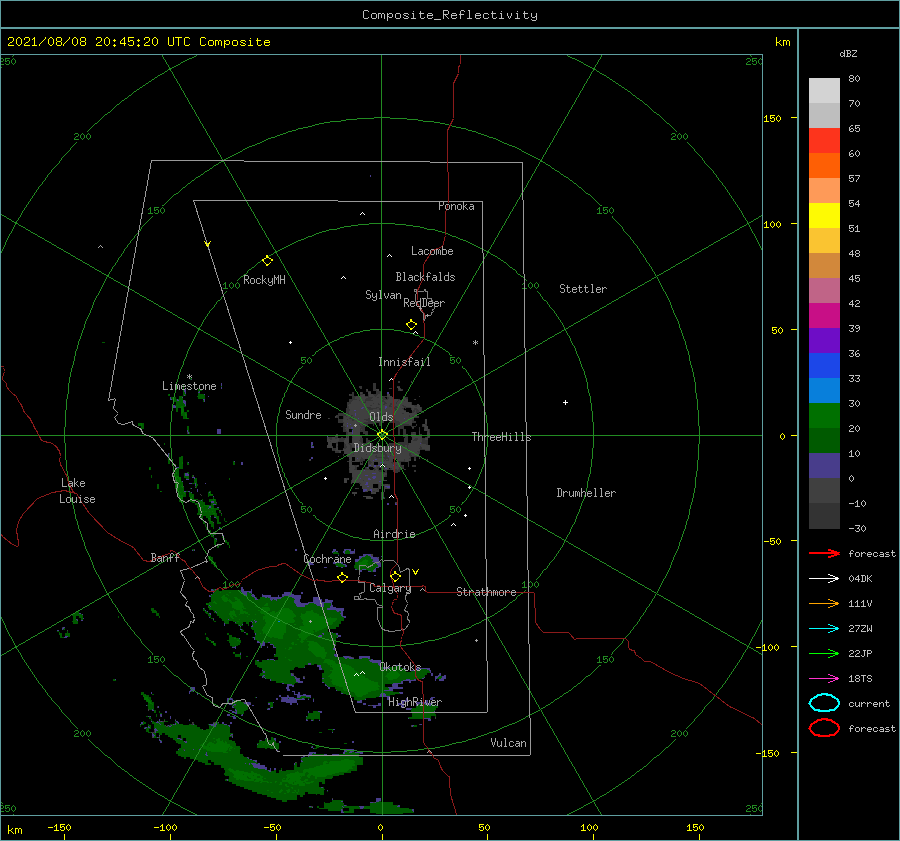Click the Lacombe city label
The height and width of the screenshot is (841, 900).
pyautogui.click(x=432, y=251)
